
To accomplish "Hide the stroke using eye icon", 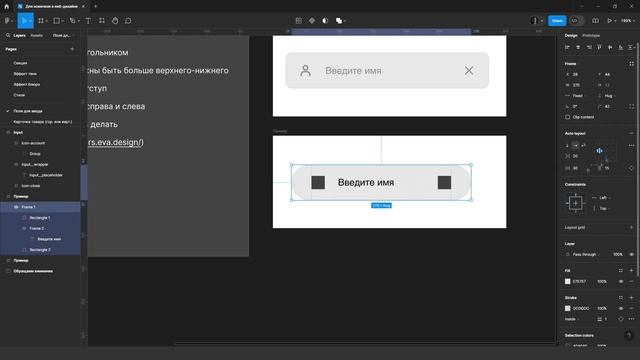I will tap(621, 308).
